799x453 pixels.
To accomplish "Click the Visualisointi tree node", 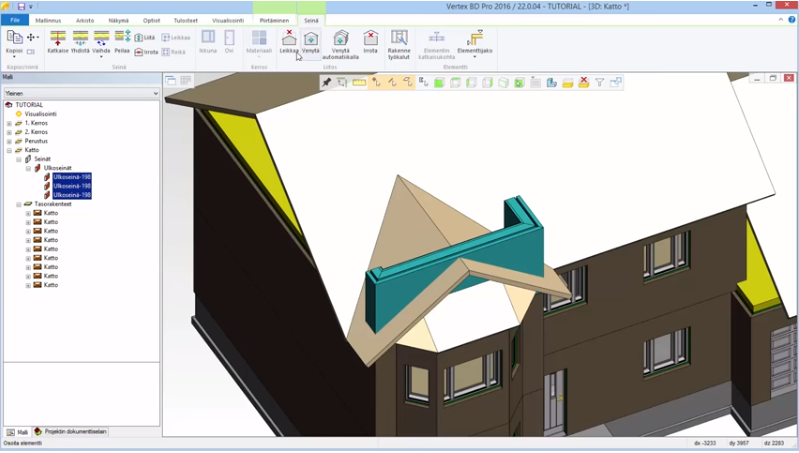I will [x=40, y=114].
